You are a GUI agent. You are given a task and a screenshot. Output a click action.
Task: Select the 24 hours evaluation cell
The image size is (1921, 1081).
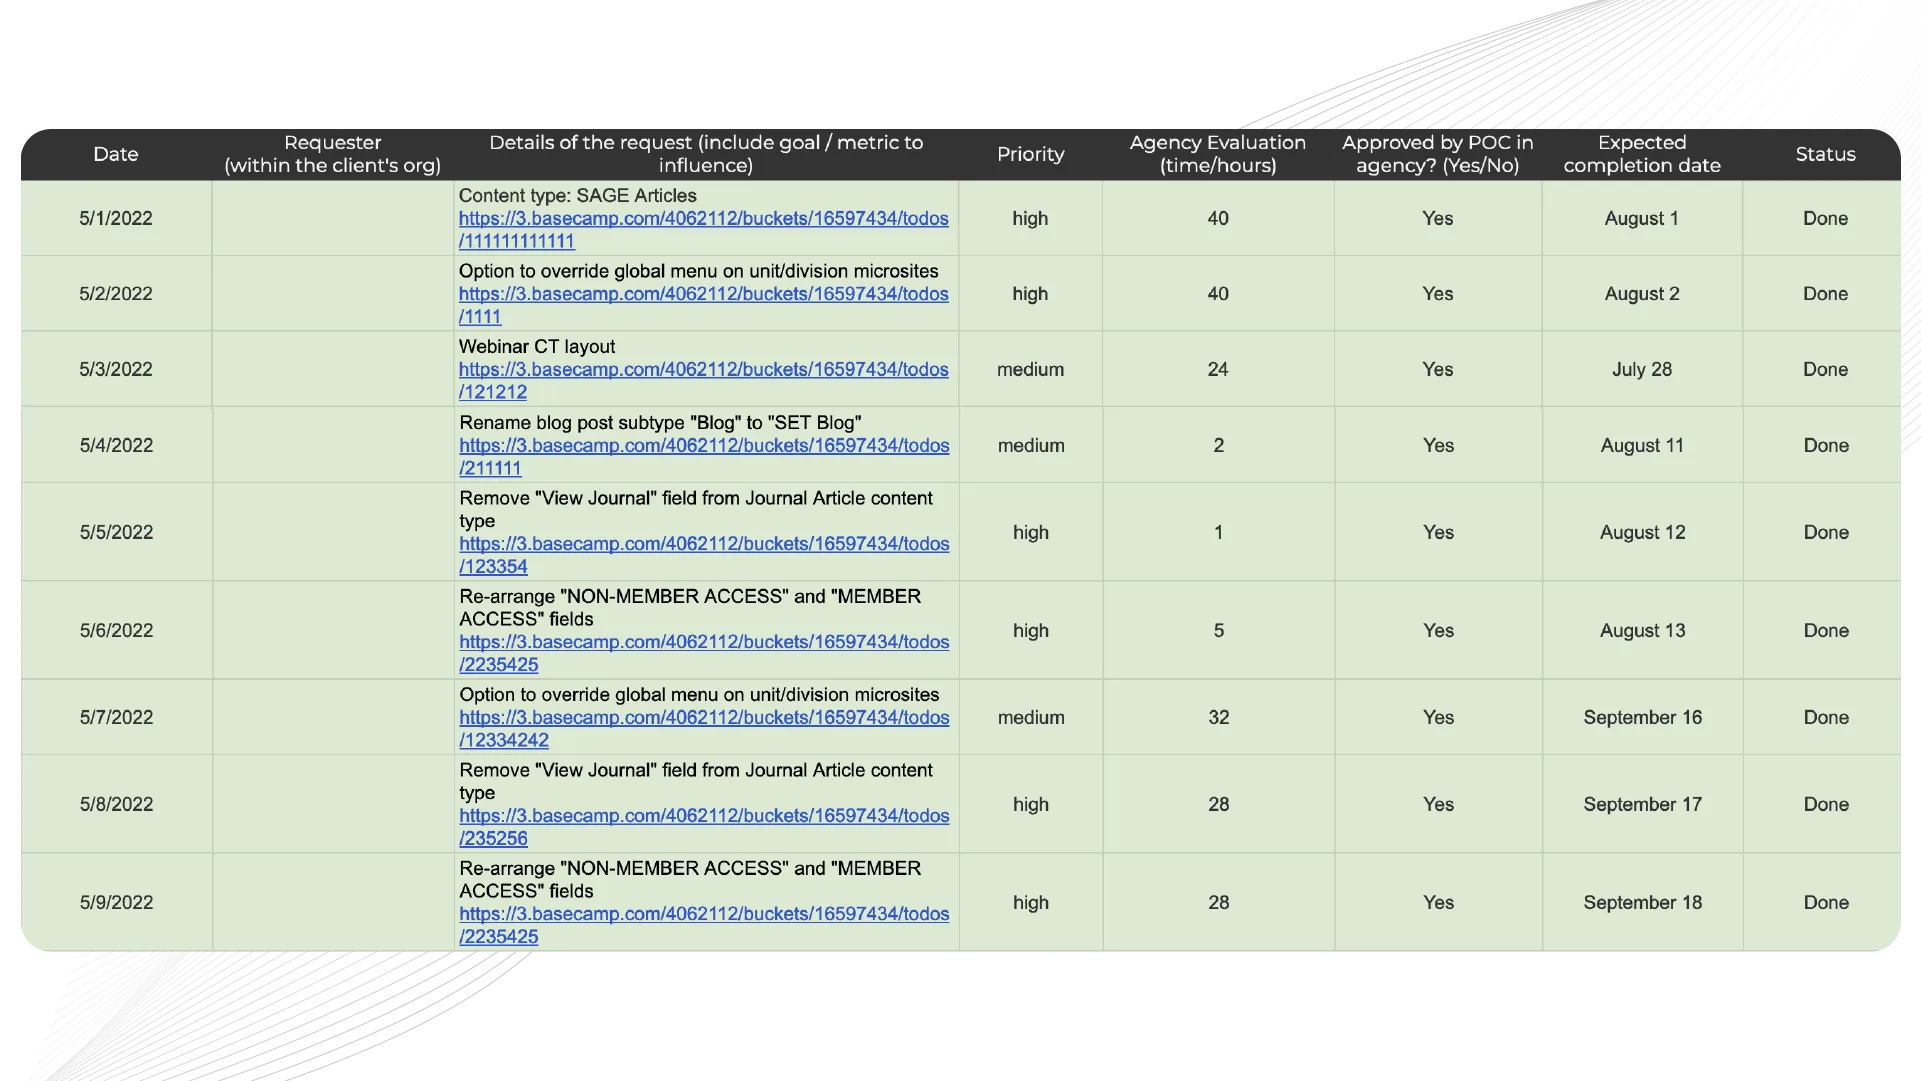pyautogui.click(x=1218, y=369)
